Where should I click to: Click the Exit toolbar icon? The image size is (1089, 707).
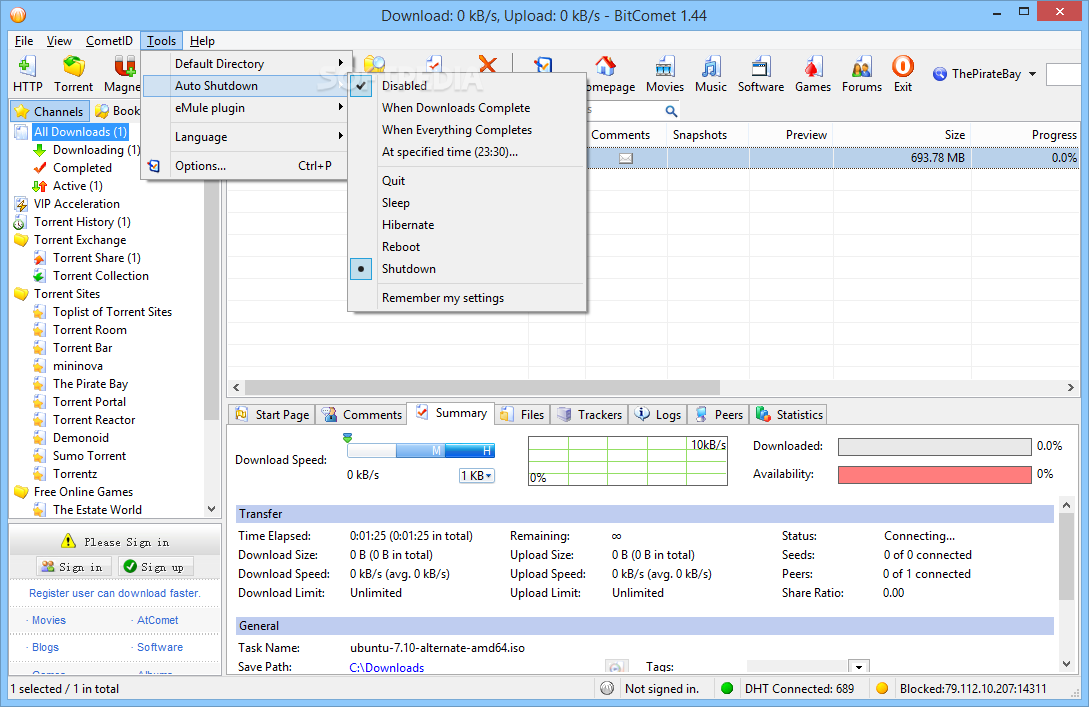point(903,74)
